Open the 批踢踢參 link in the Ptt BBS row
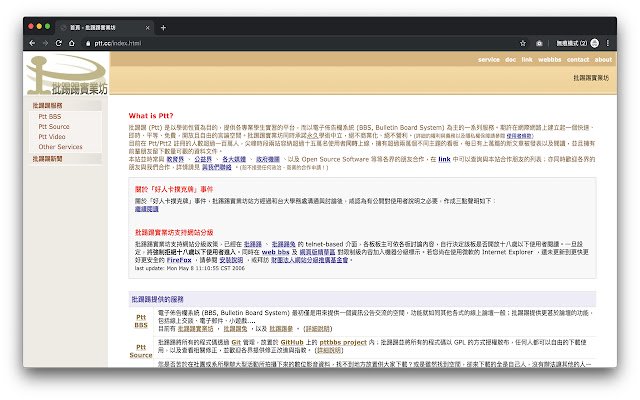Image resolution: width=640 pixels, height=400 pixels. pos(281,329)
